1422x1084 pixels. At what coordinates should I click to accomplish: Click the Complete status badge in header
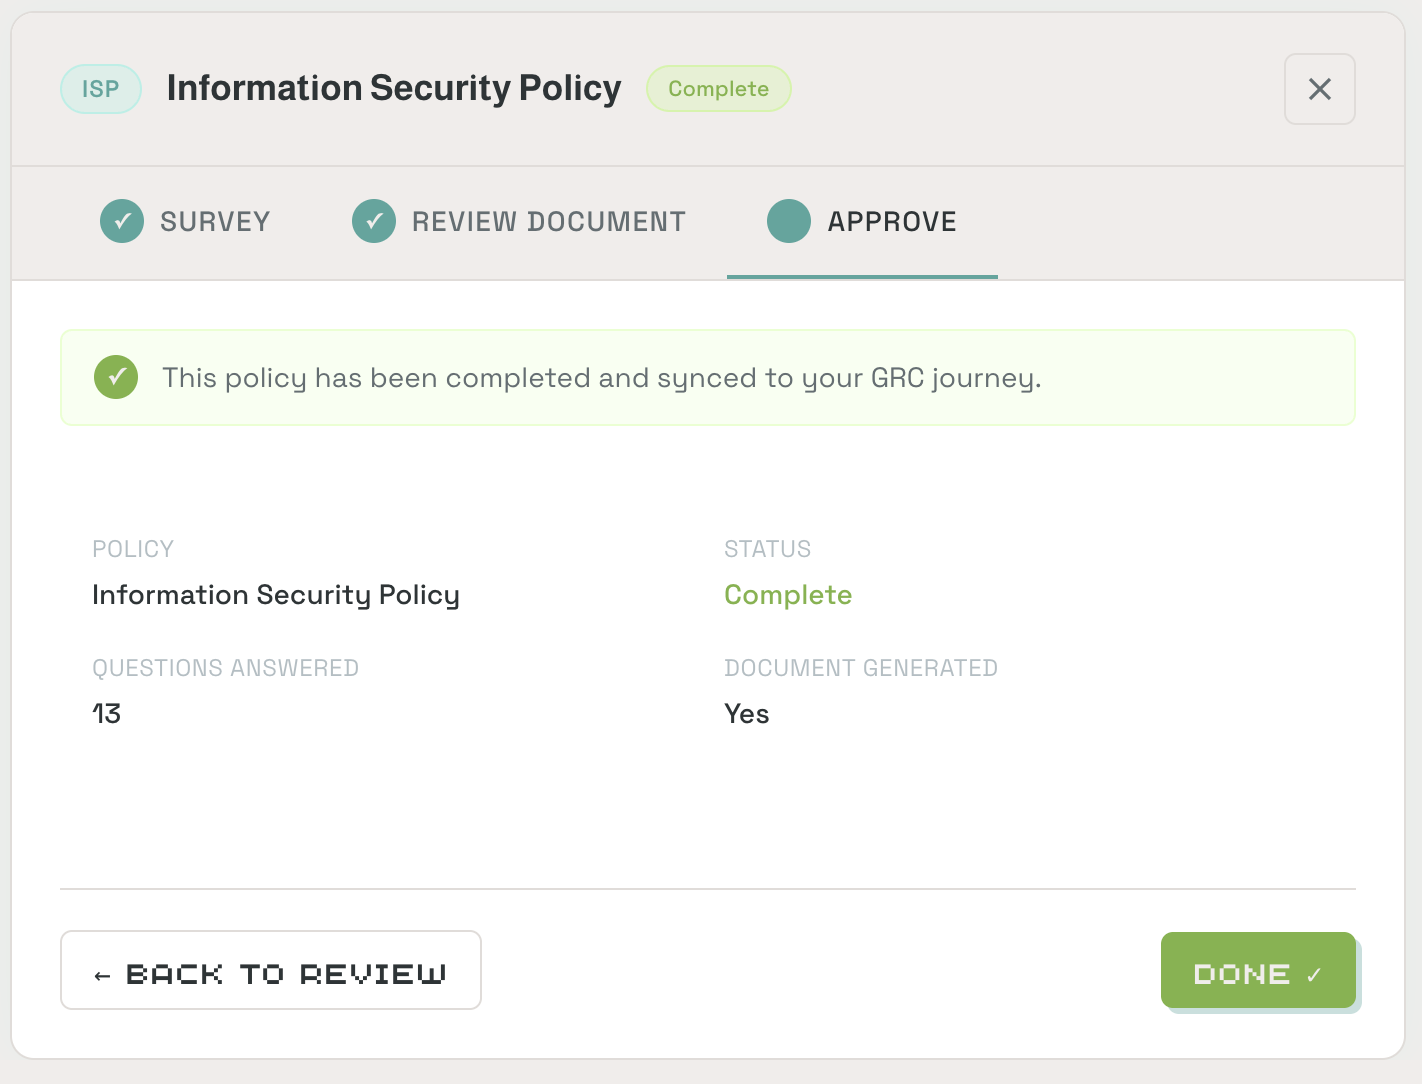pyautogui.click(x=719, y=89)
